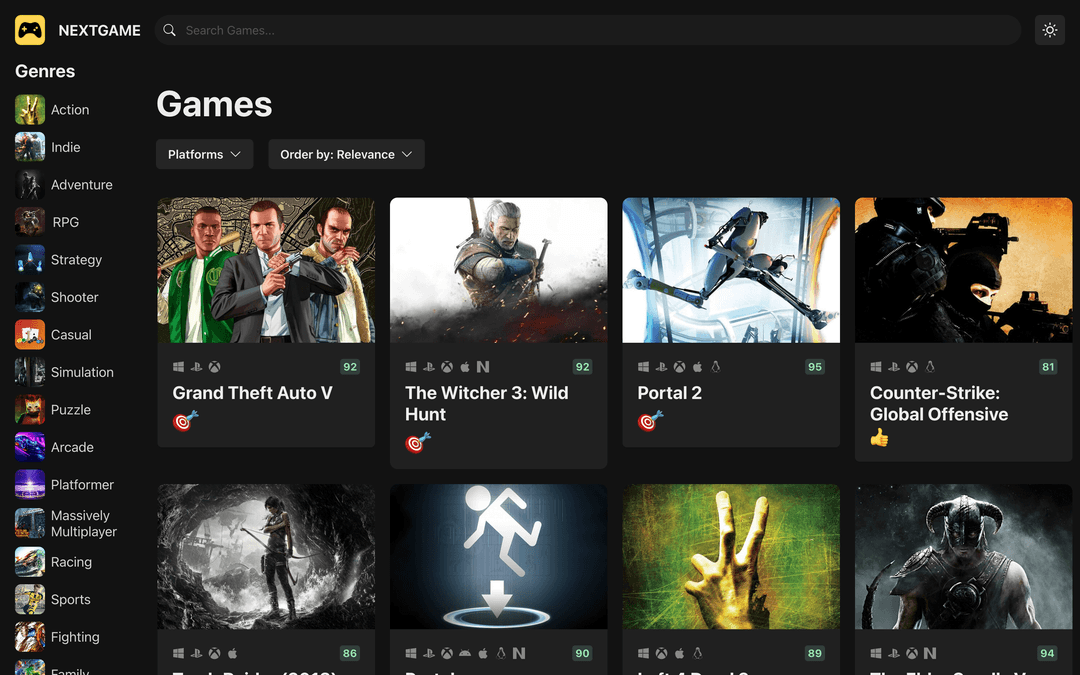Image resolution: width=1080 pixels, height=675 pixels.
Task: Toggle the light/dark color mode
Action: click(x=1049, y=30)
